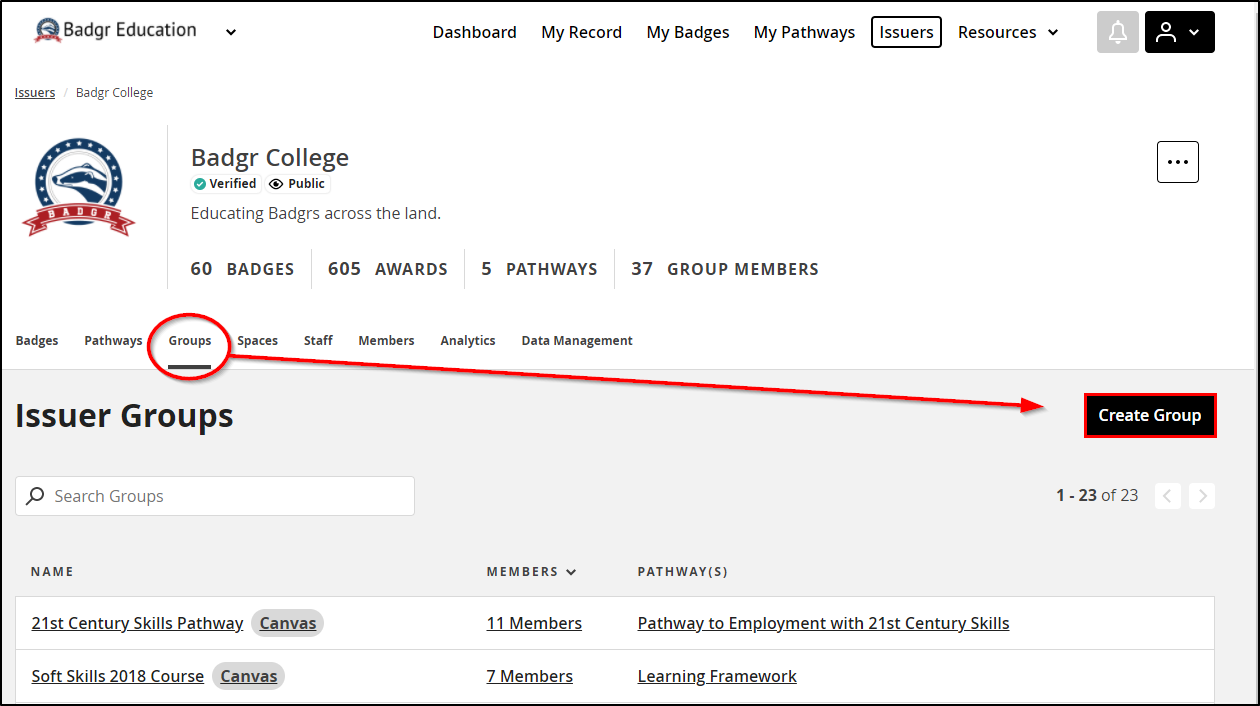Image resolution: width=1260 pixels, height=706 pixels.
Task: Click the NAME column header
Action: 52,572
